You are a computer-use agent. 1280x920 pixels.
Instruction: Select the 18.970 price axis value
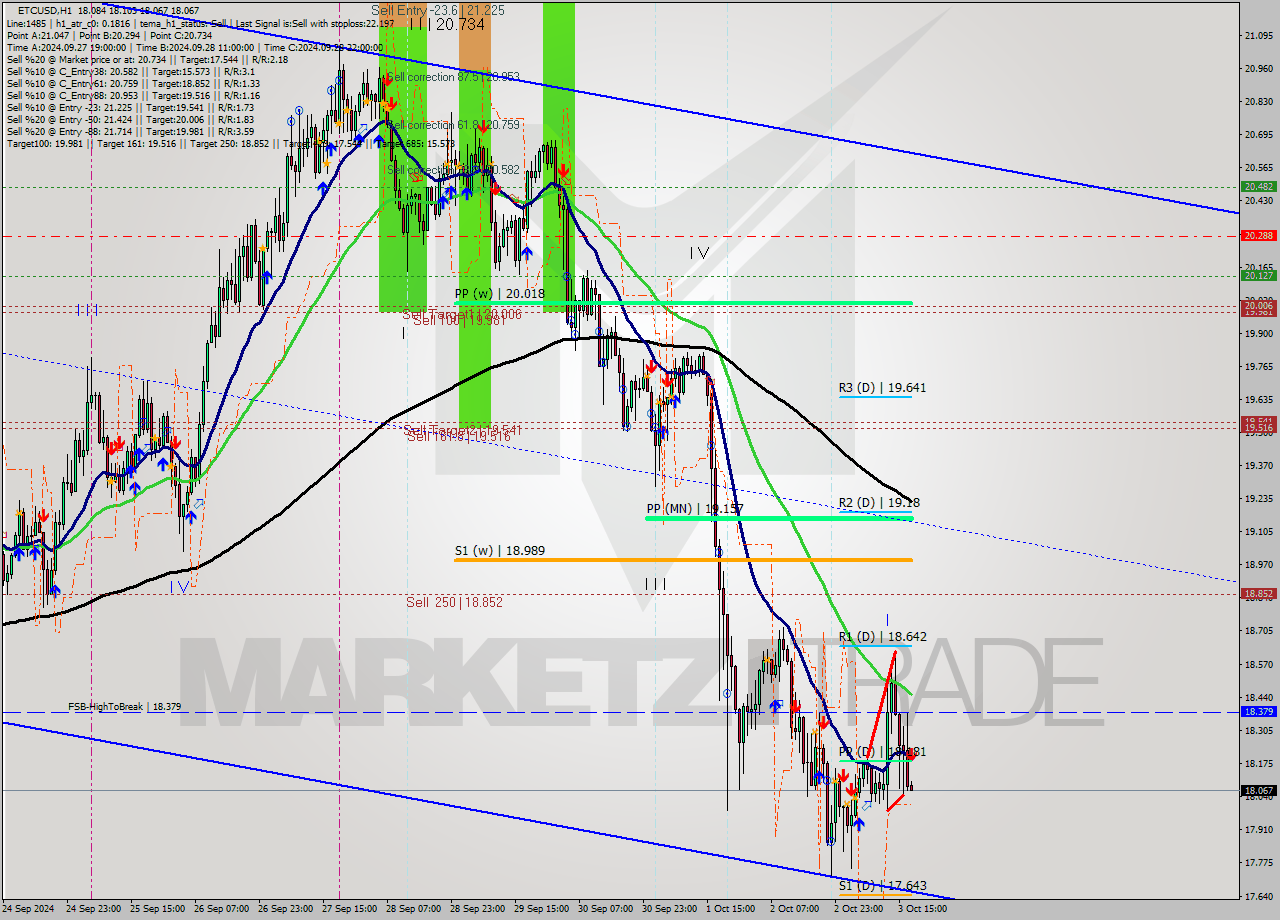pos(1258,565)
